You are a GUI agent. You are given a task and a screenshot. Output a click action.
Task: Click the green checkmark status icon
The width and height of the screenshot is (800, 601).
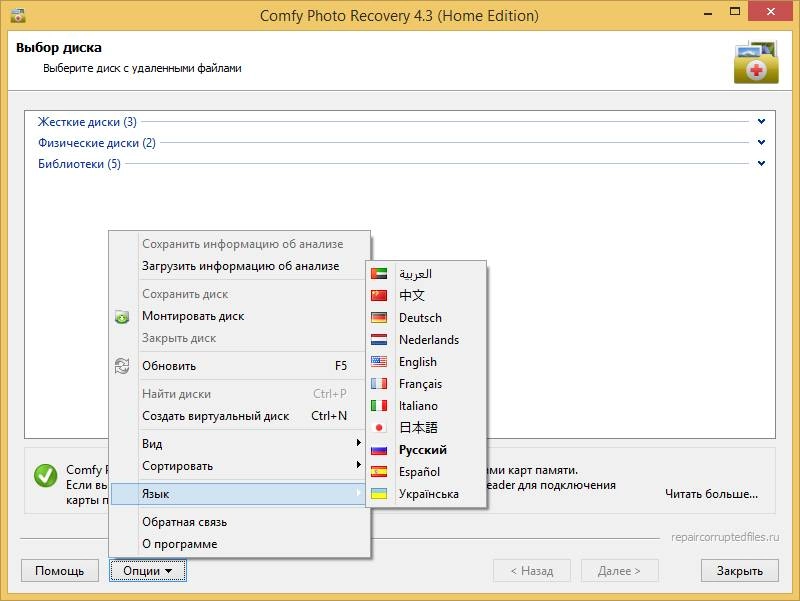point(45,475)
